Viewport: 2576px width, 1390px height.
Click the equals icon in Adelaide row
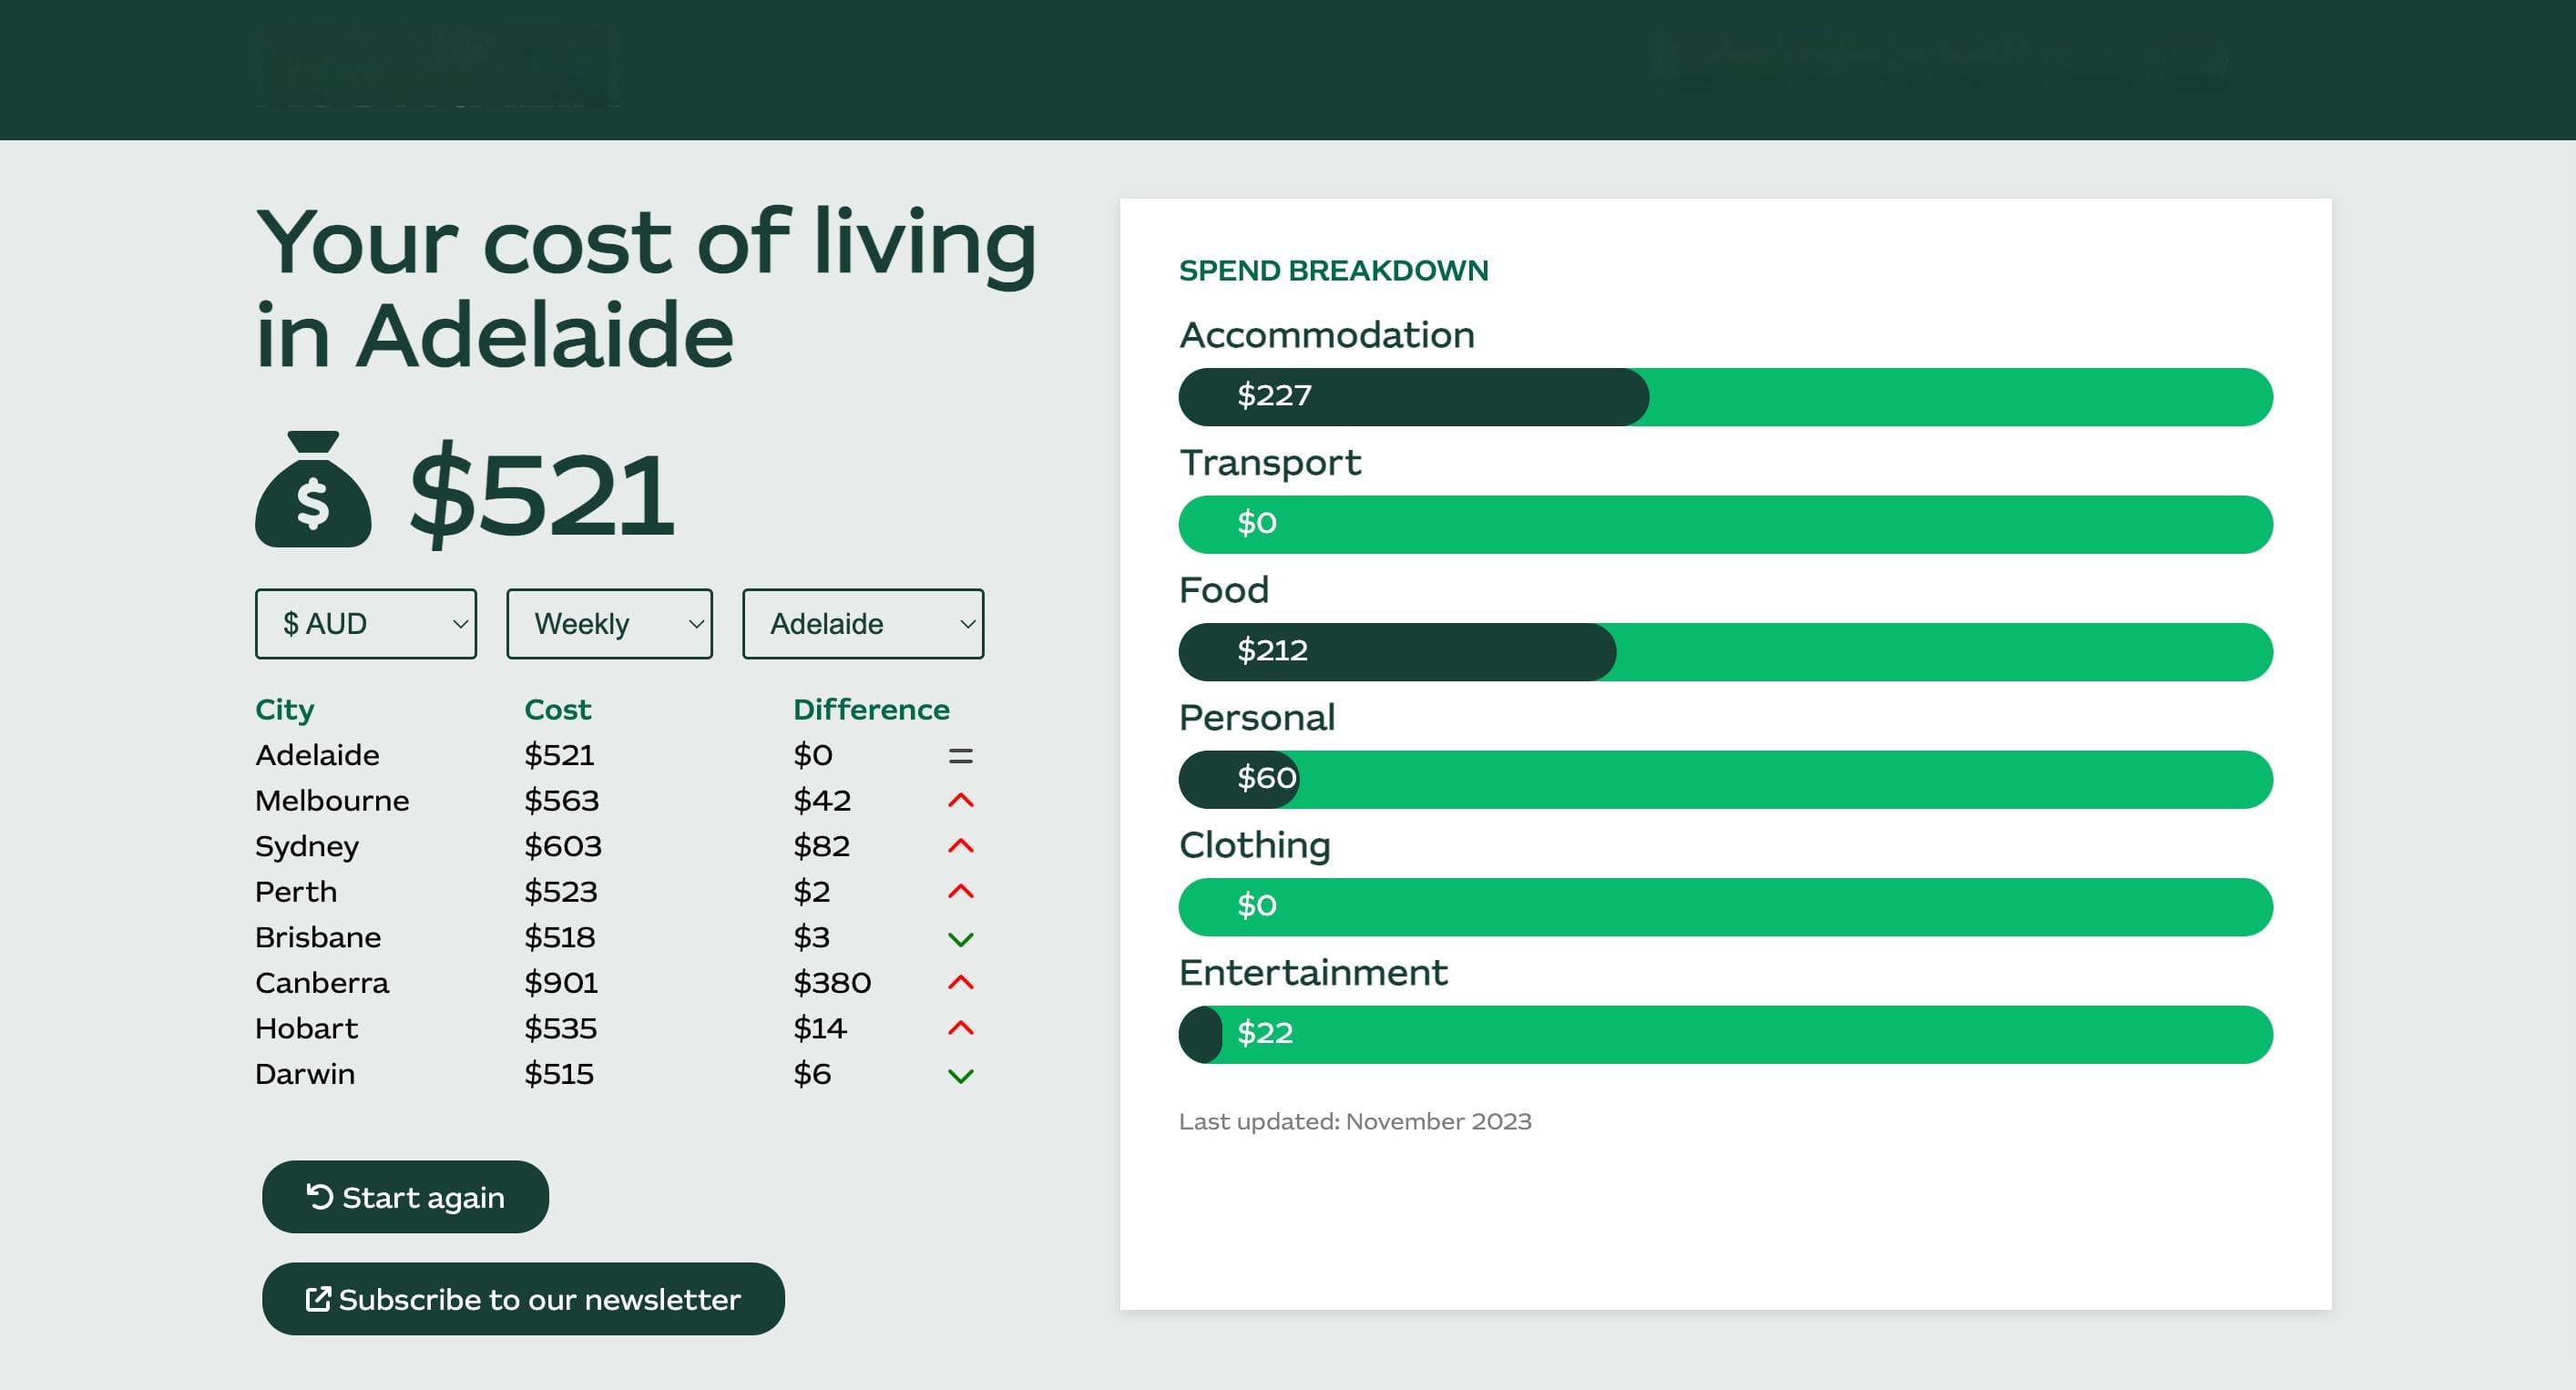point(960,756)
